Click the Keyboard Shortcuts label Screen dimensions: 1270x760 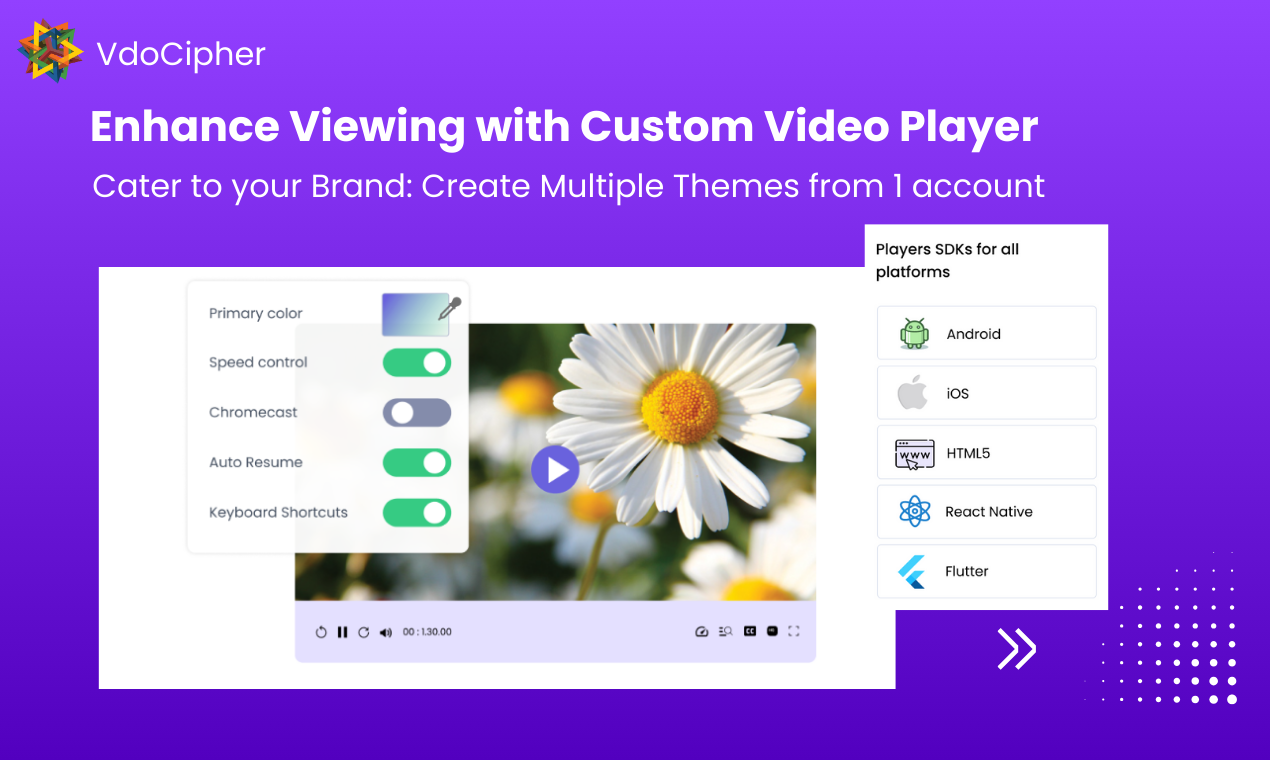[x=278, y=512]
